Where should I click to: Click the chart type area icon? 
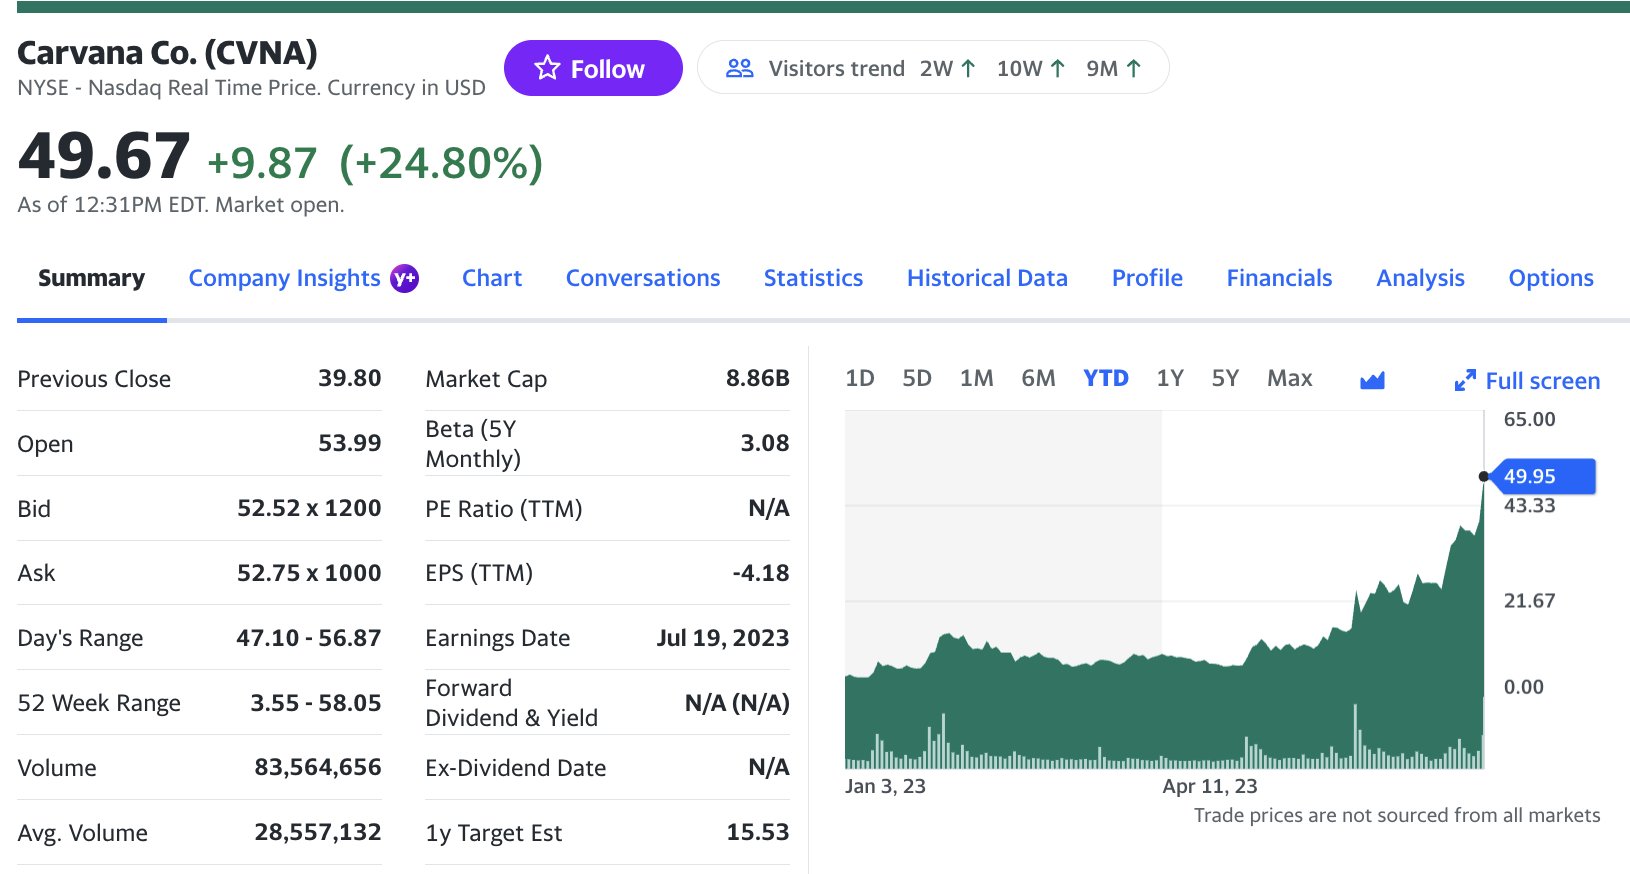(x=1372, y=380)
